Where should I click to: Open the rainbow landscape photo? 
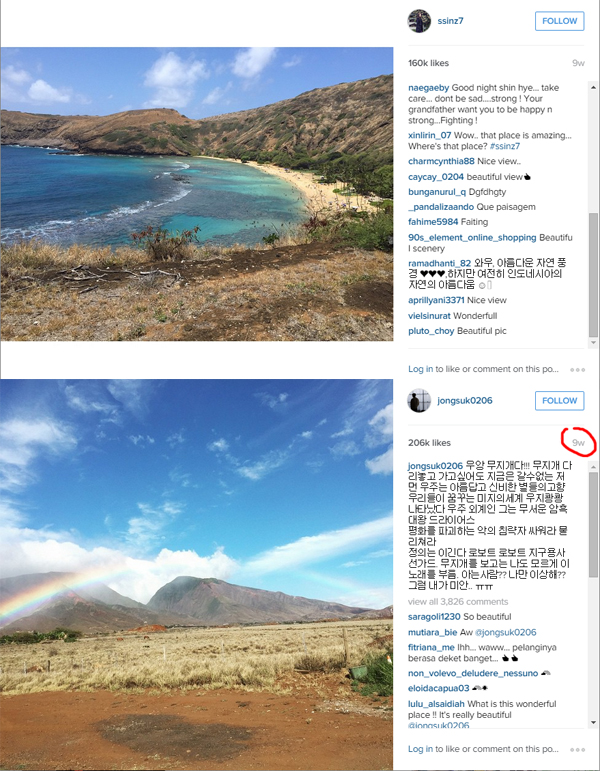click(x=197, y=574)
